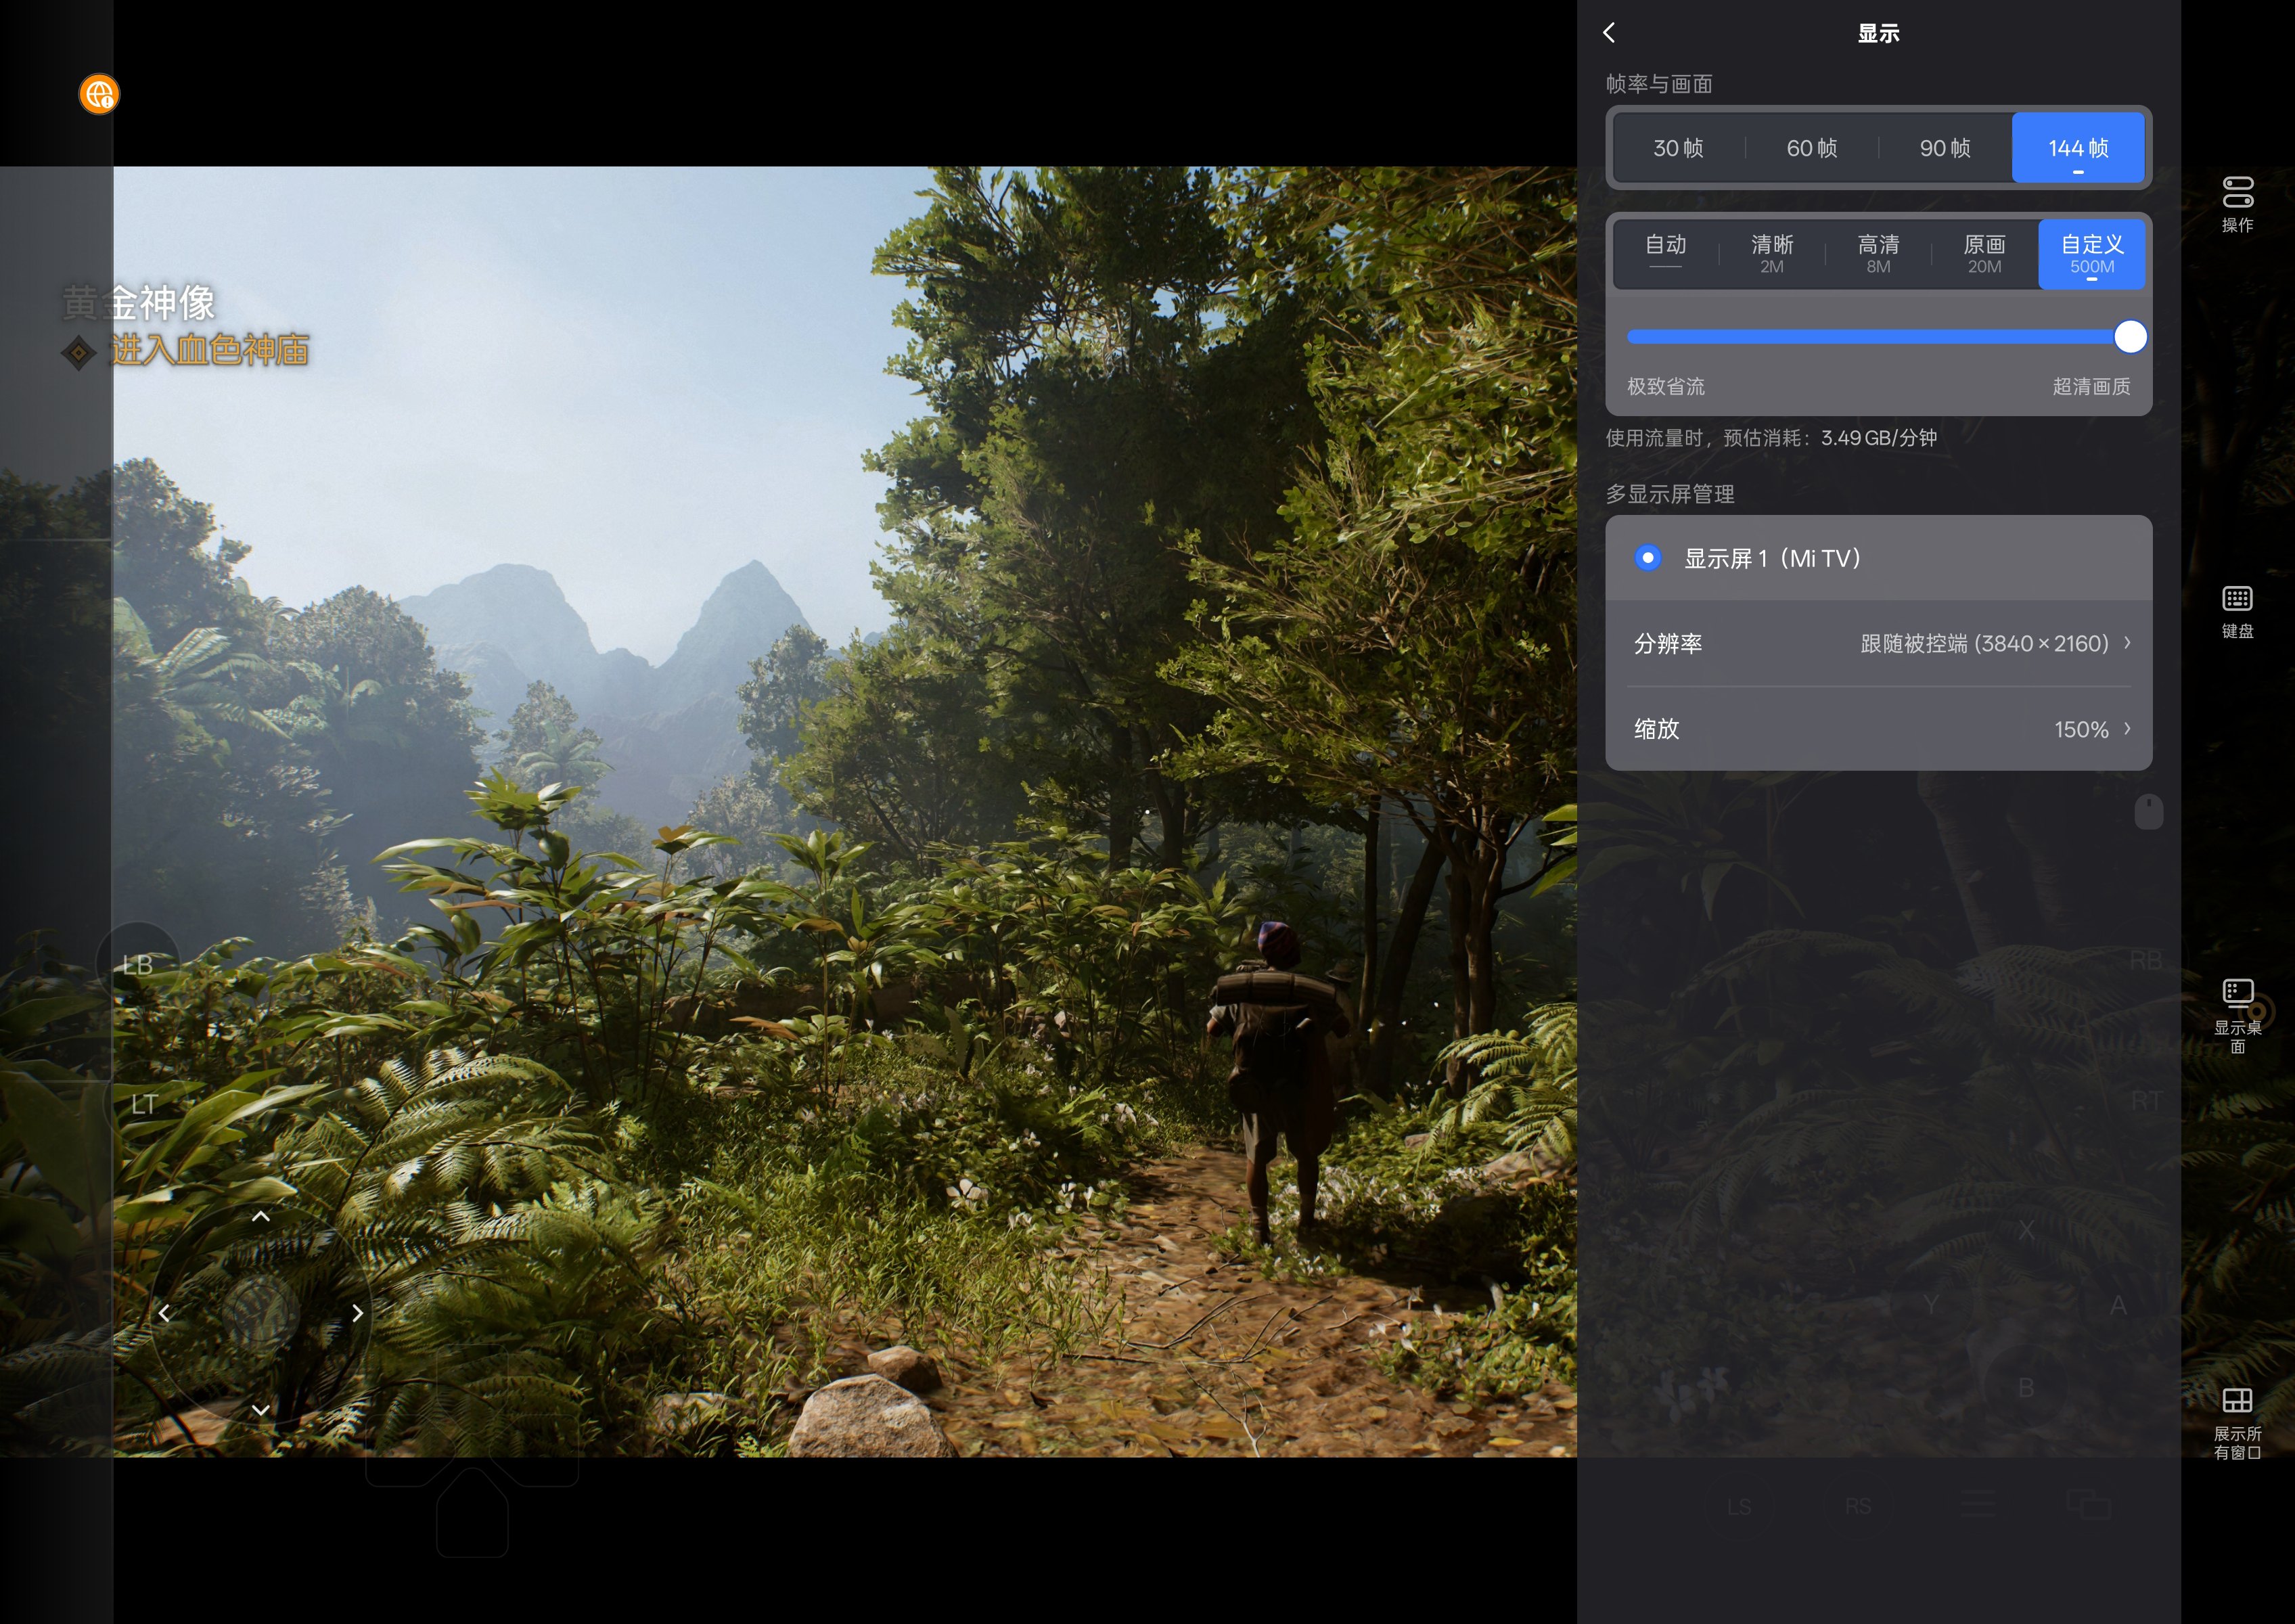
Task: Tap the D-pad left arrow
Action: pos(165,1313)
